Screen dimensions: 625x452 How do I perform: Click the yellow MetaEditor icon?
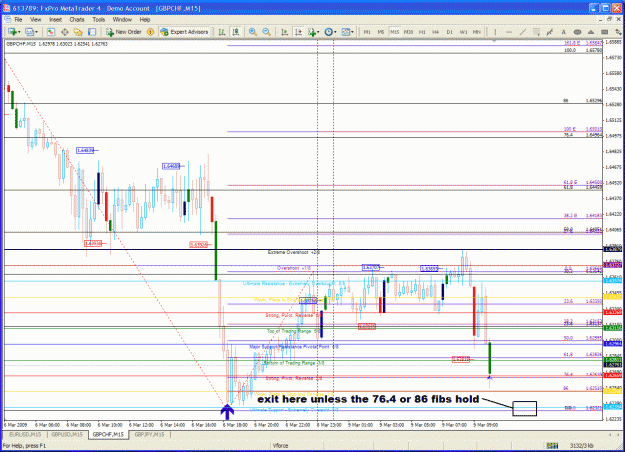pyautogui.click(x=151, y=32)
